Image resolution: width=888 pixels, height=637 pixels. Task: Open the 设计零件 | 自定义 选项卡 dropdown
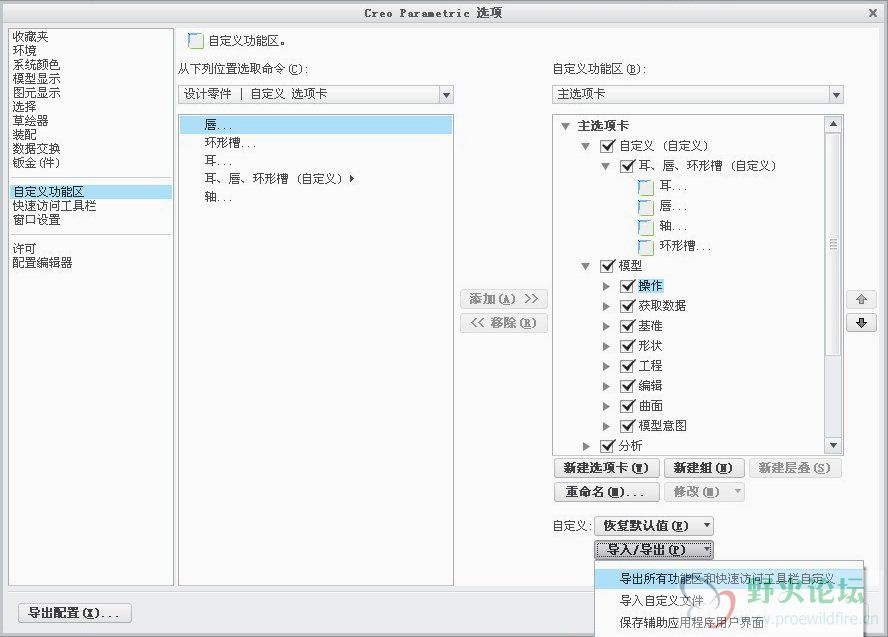pos(446,95)
